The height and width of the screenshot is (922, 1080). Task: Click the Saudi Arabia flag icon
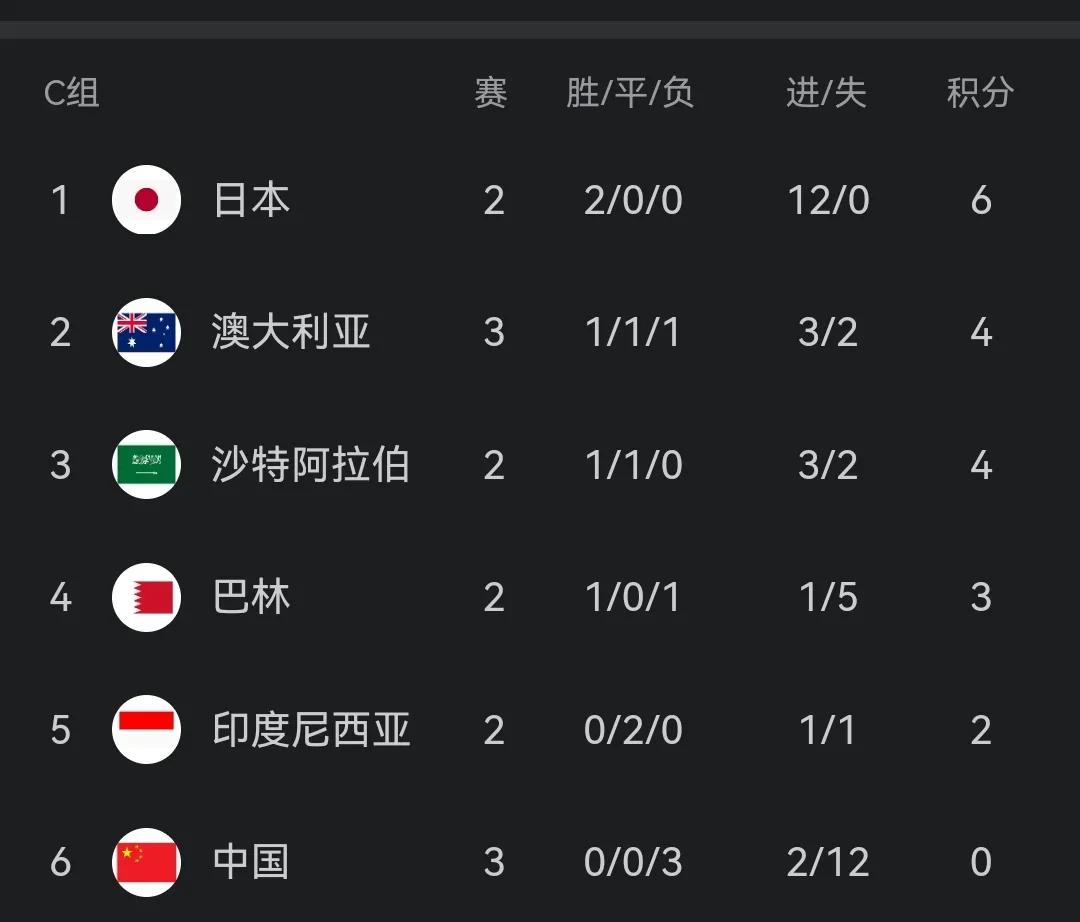coord(146,464)
